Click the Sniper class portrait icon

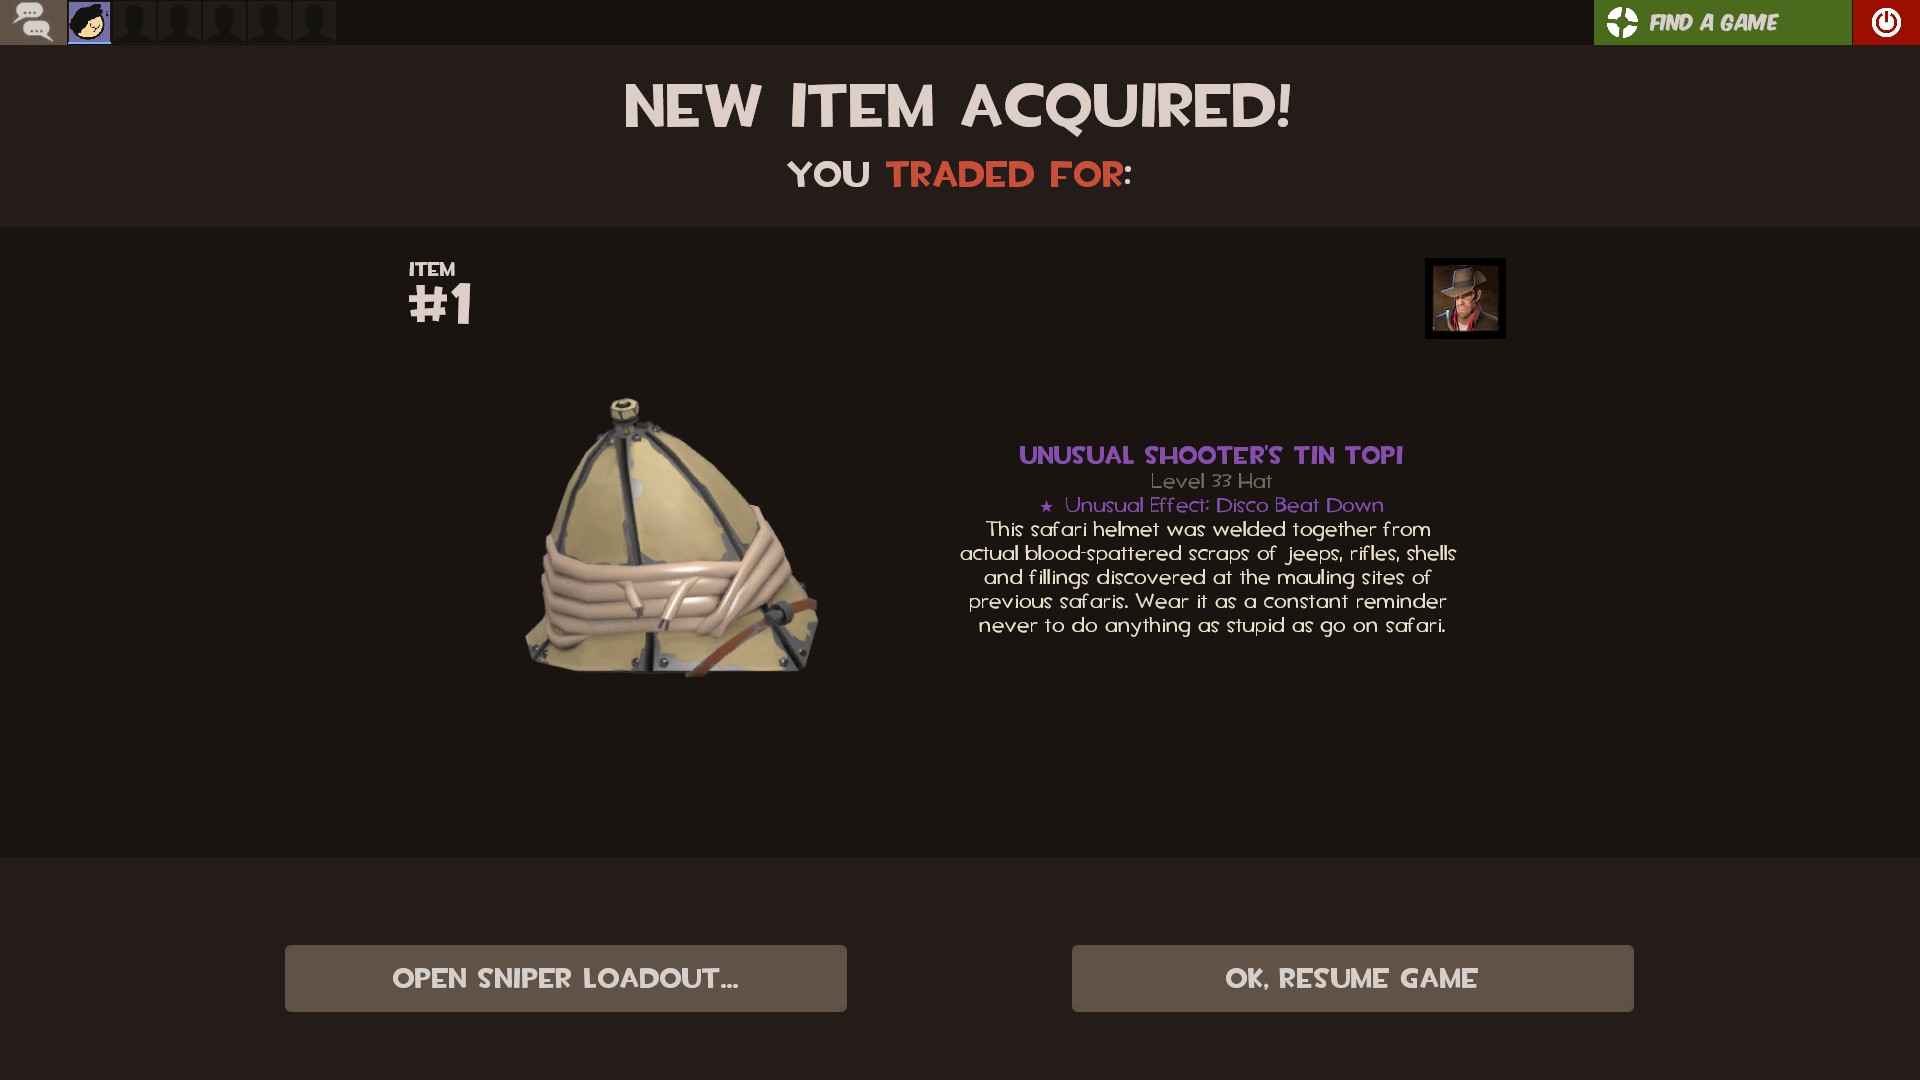1465,298
